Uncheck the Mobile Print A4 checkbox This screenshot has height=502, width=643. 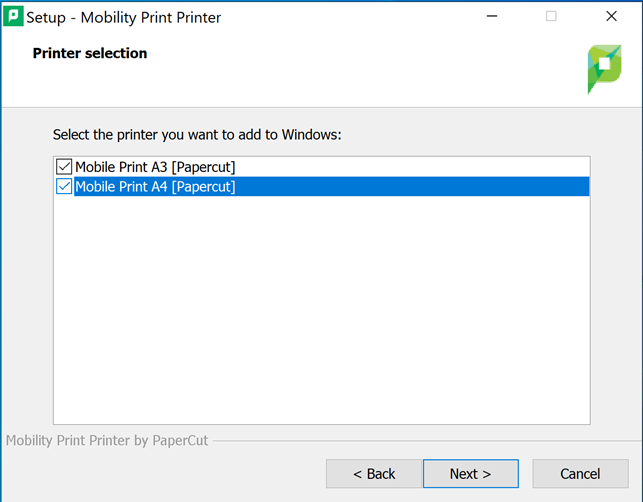64,187
